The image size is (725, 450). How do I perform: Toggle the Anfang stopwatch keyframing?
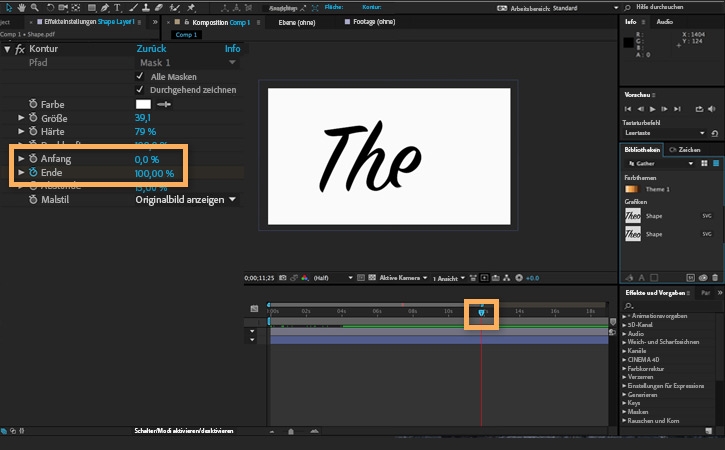[33, 158]
